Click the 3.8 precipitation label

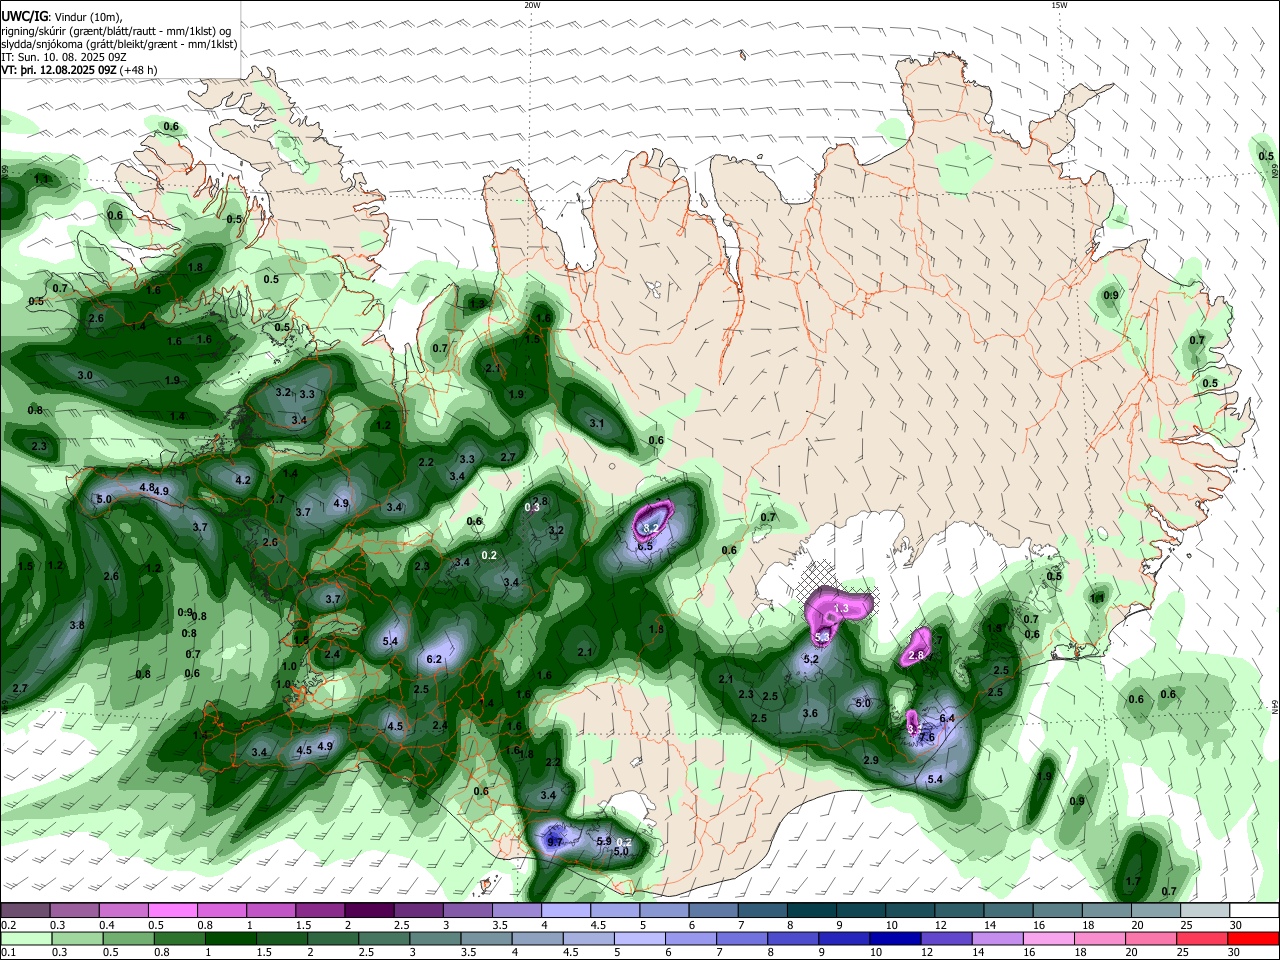(x=77, y=625)
